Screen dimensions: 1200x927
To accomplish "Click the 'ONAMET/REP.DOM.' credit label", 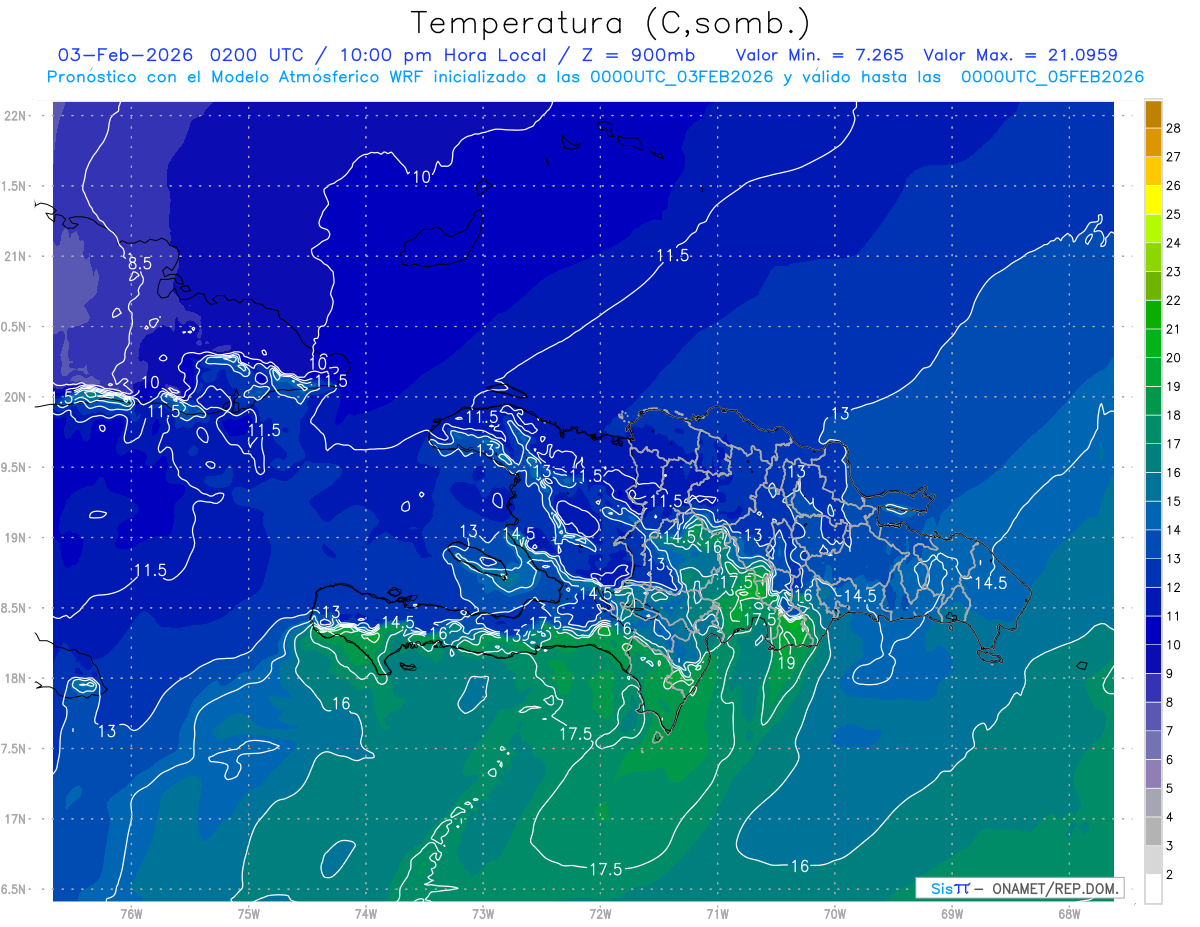I will [x=1054, y=888].
